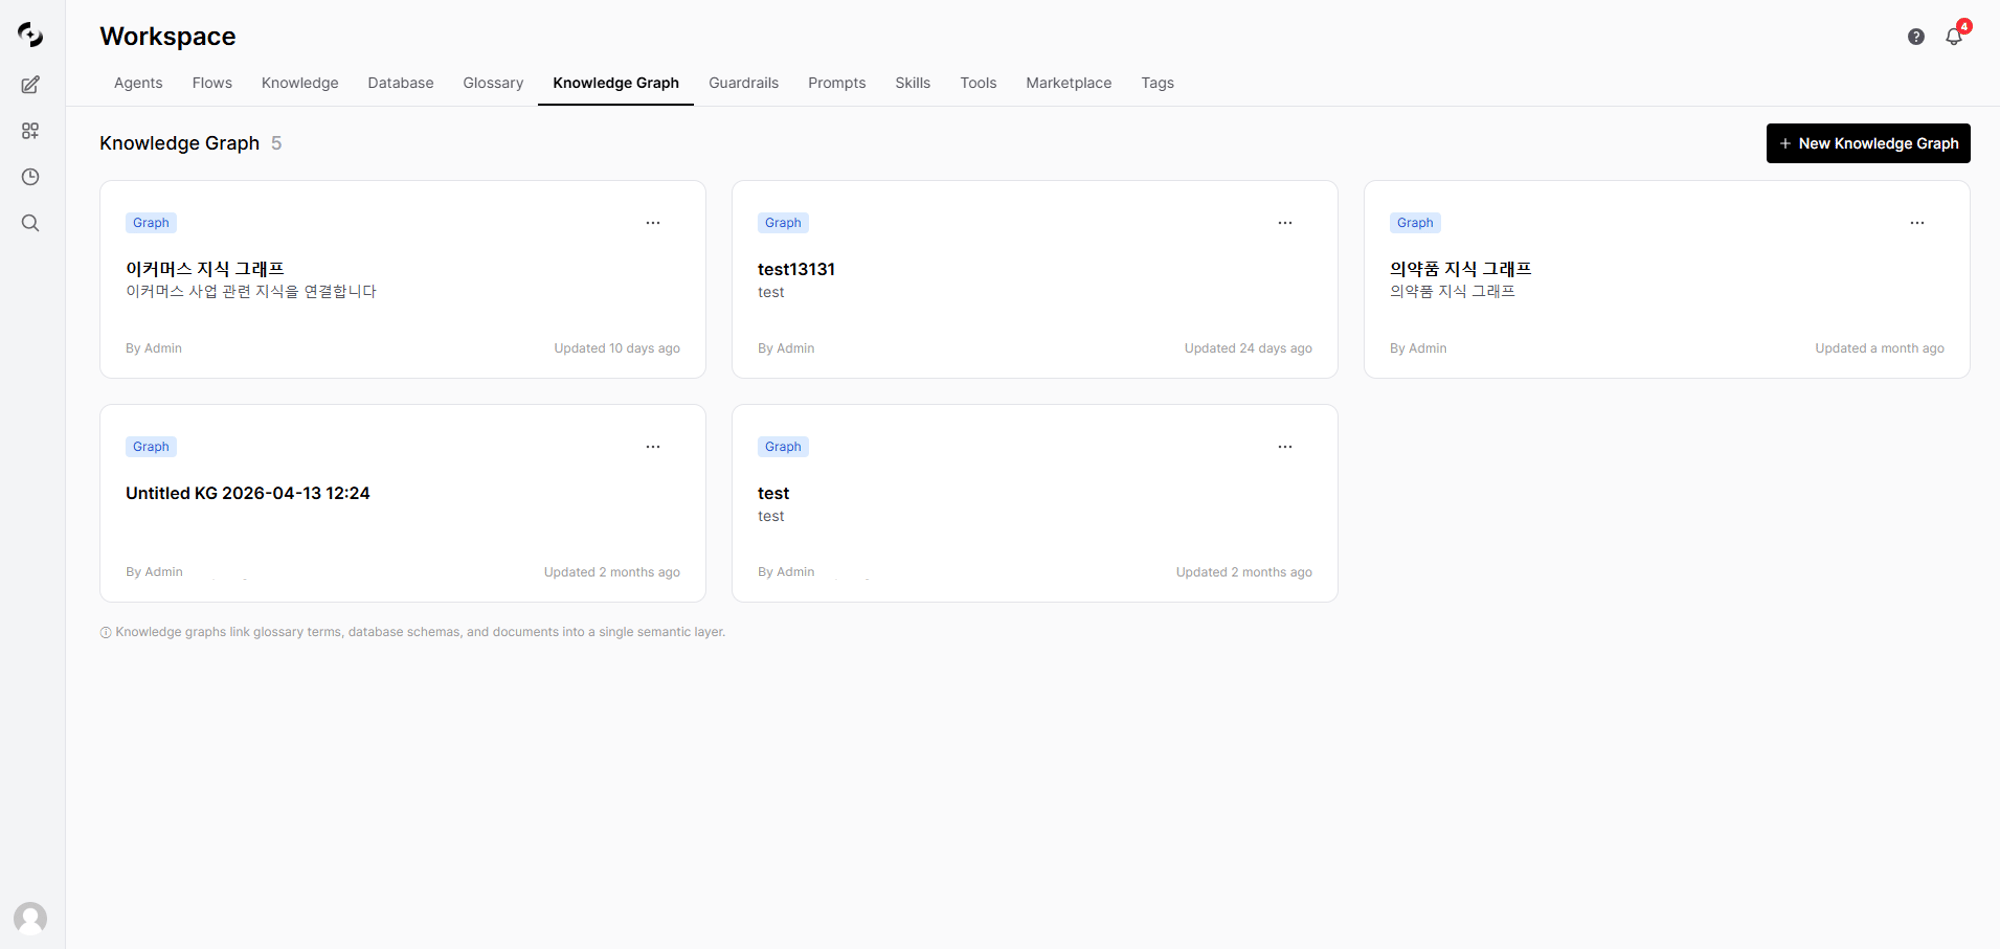
Task: Switch to the Marketplace tab
Action: [1068, 83]
